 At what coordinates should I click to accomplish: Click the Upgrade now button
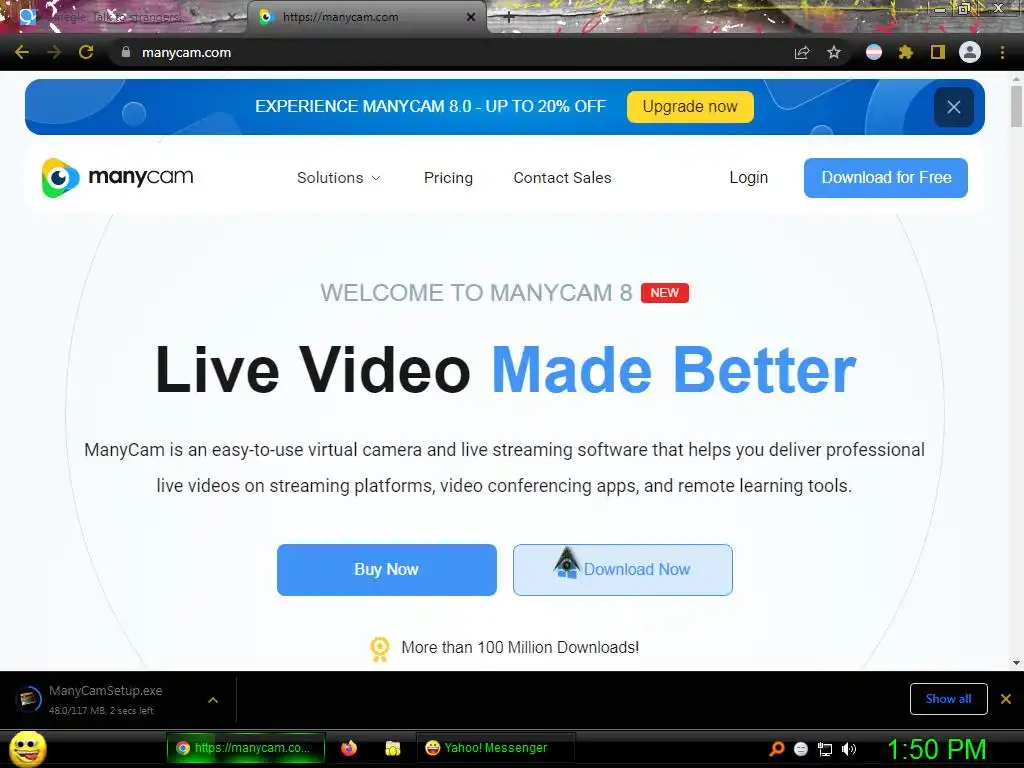pyautogui.click(x=690, y=107)
